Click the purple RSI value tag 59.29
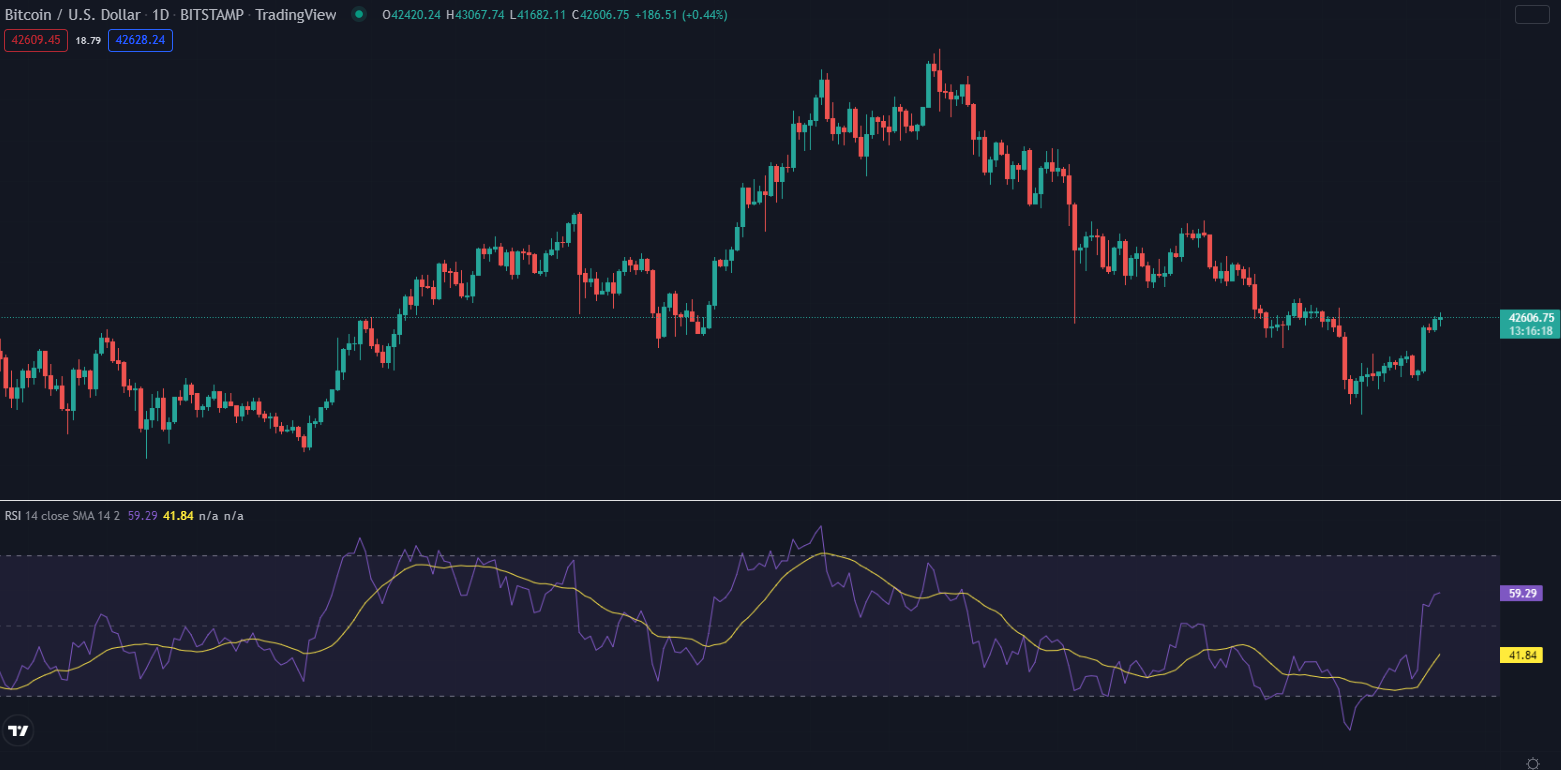Image resolution: width=1561 pixels, height=770 pixels. tap(1521, 593)
